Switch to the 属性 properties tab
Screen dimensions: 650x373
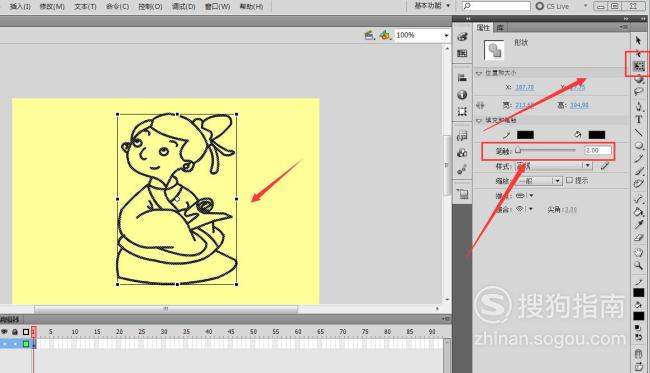coord(483,27)
